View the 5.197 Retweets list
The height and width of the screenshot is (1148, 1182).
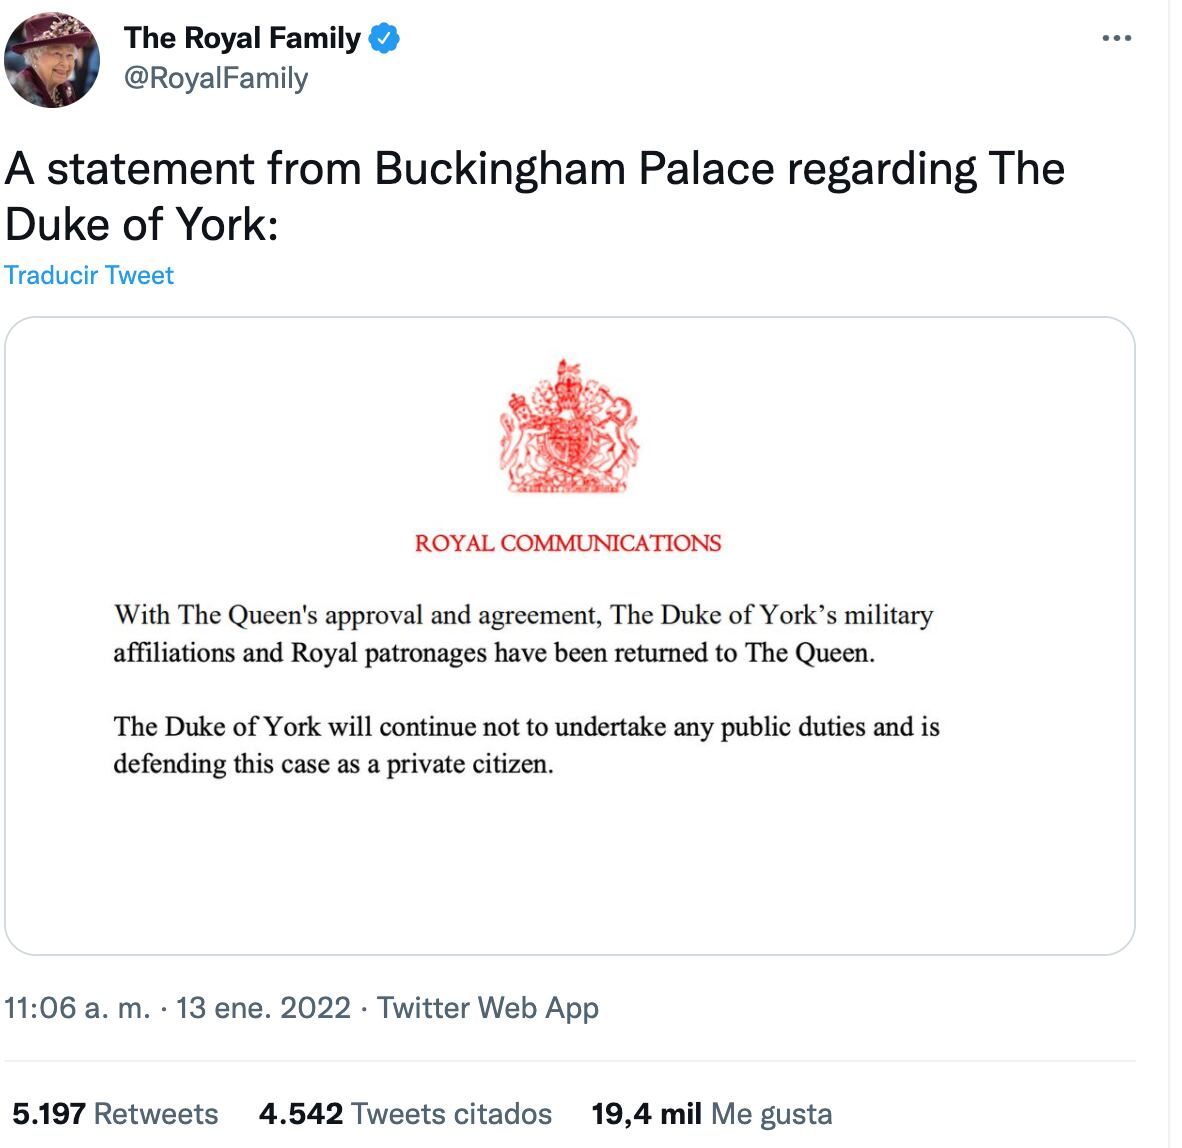click(113, 1113)
